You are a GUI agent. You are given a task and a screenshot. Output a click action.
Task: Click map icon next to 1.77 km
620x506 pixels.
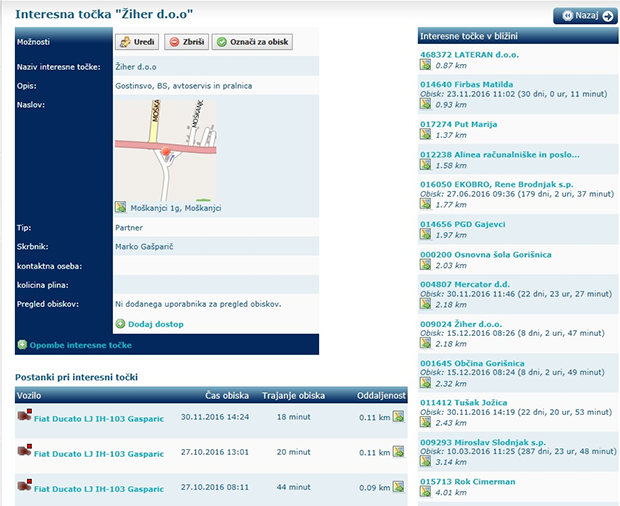tap(425, 204)
